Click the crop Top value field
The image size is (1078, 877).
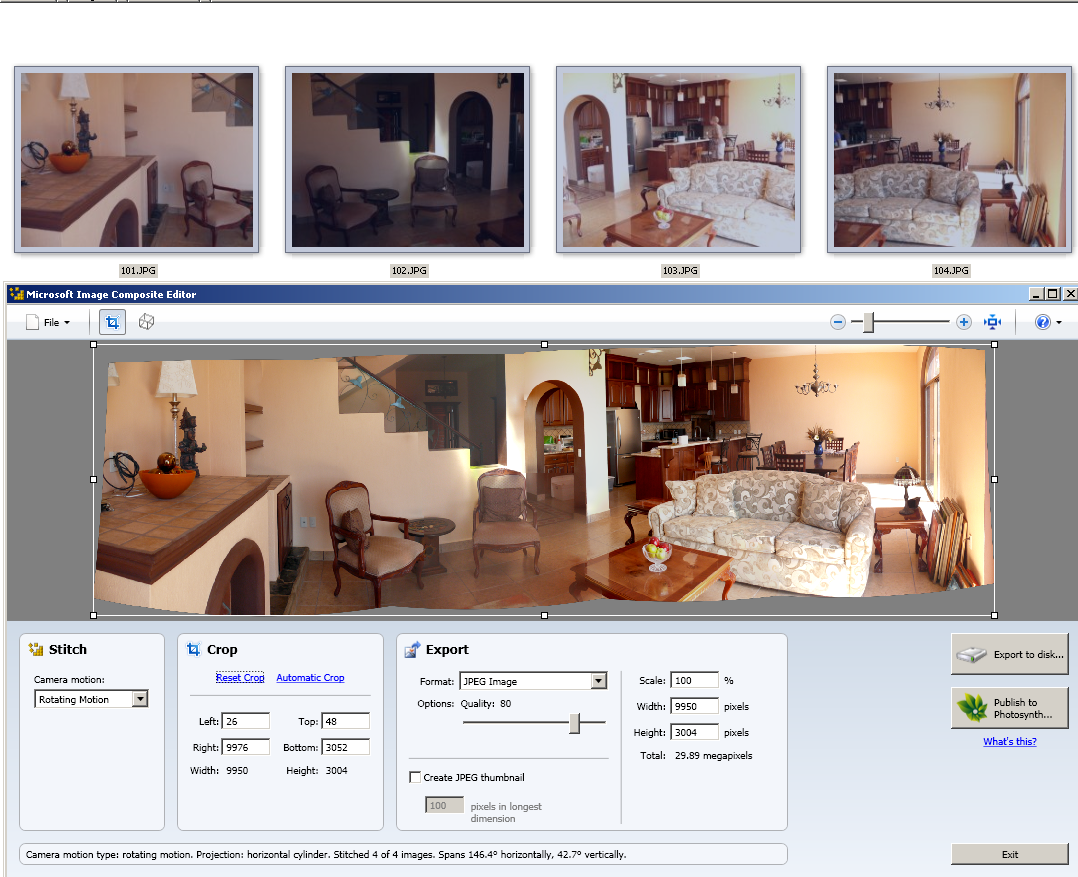(345, 721)
